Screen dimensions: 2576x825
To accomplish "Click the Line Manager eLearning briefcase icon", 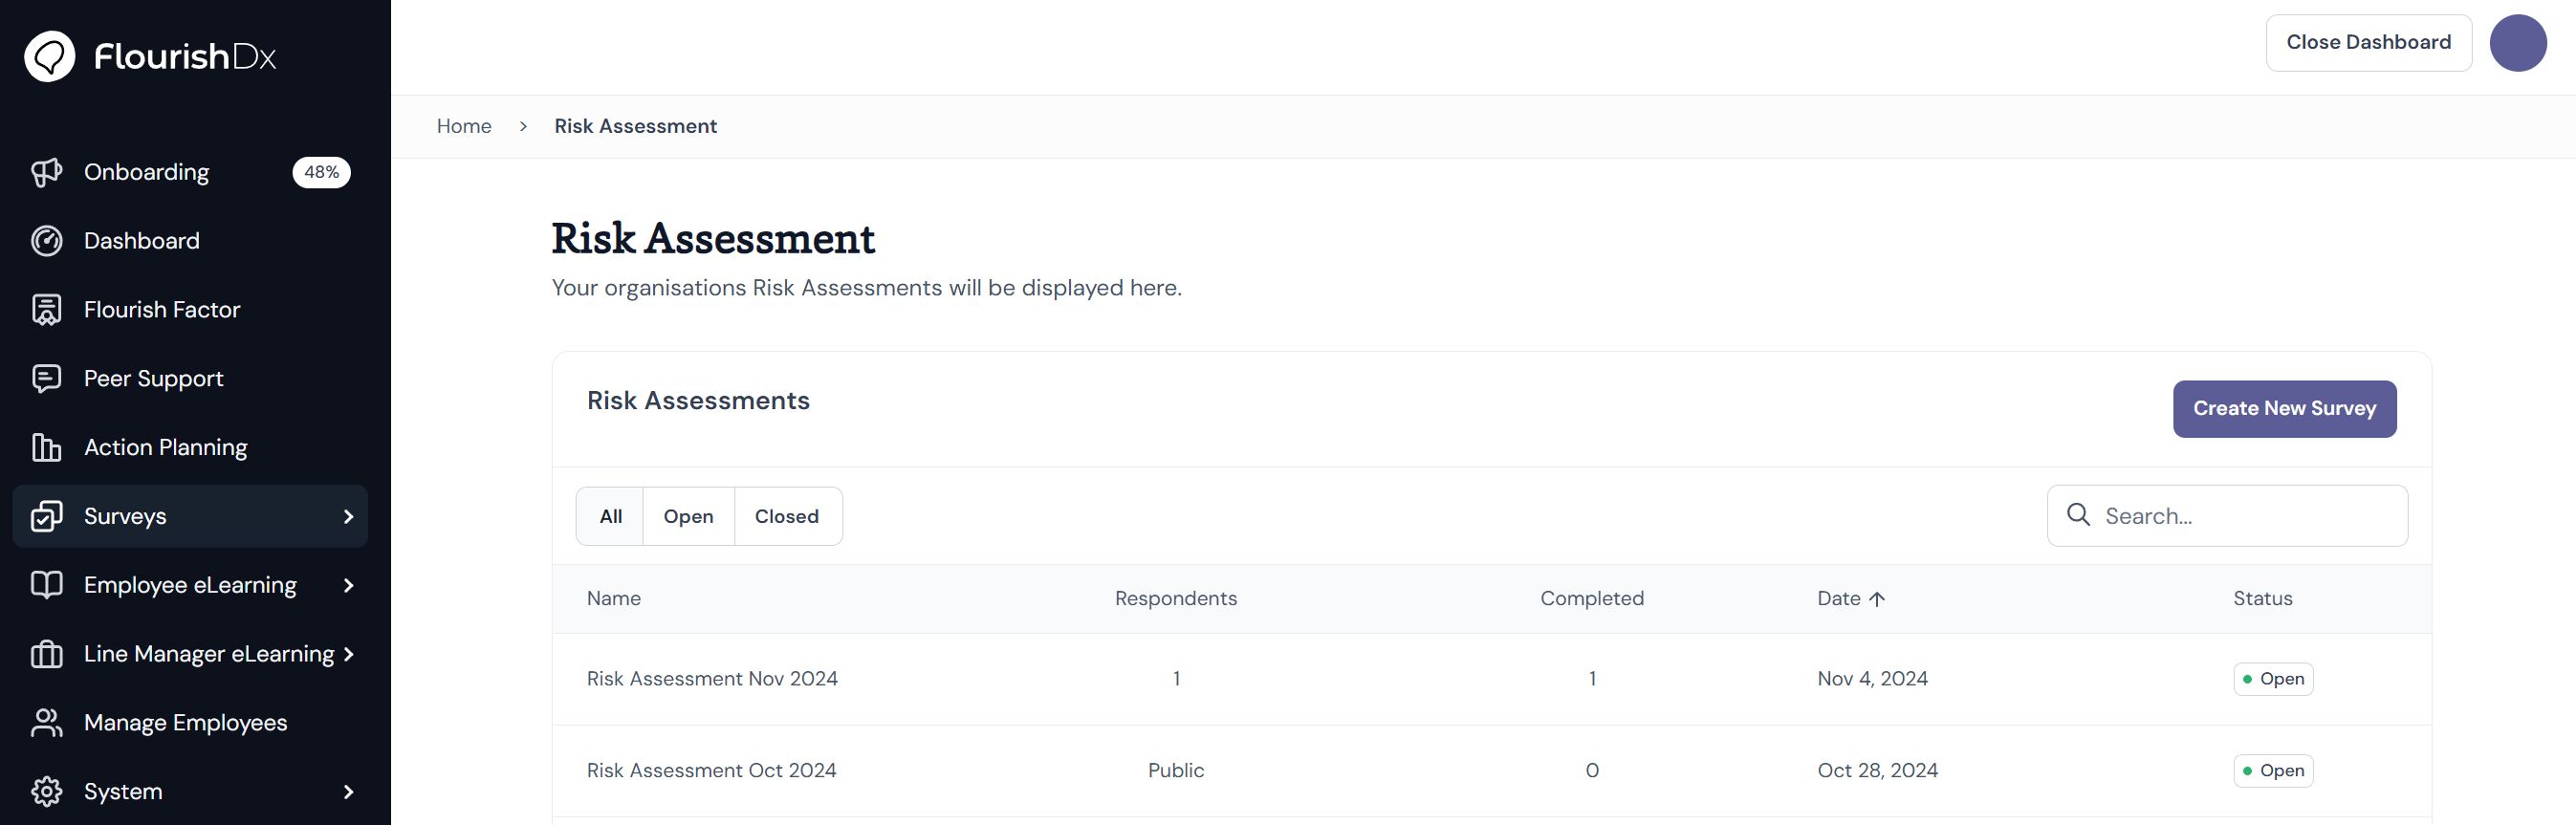I will 46,654.
